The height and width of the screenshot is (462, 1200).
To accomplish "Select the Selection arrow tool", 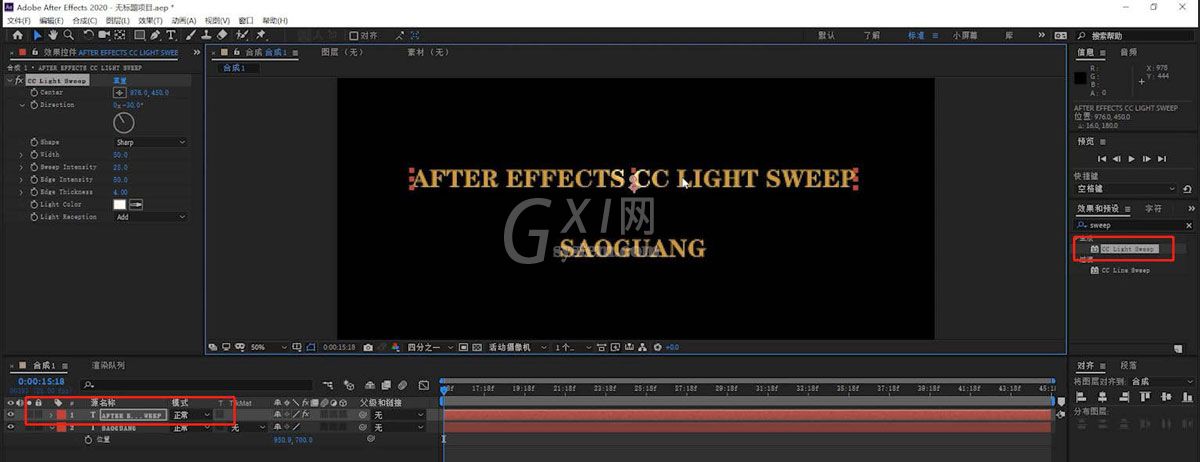I will click(38, 35).
